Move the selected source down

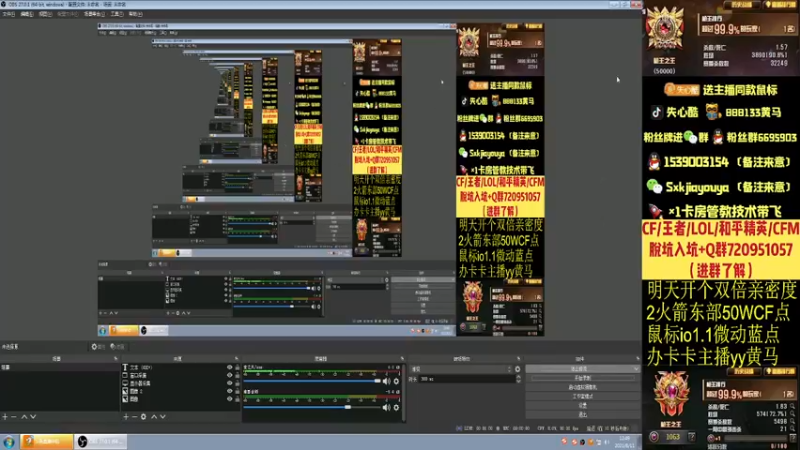coord(163,417)
